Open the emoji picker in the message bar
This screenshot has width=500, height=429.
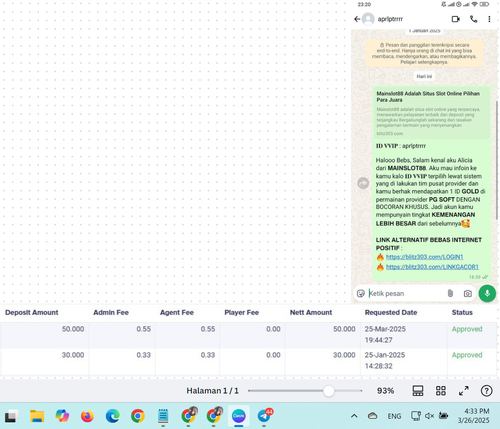[x=361, y=293]
